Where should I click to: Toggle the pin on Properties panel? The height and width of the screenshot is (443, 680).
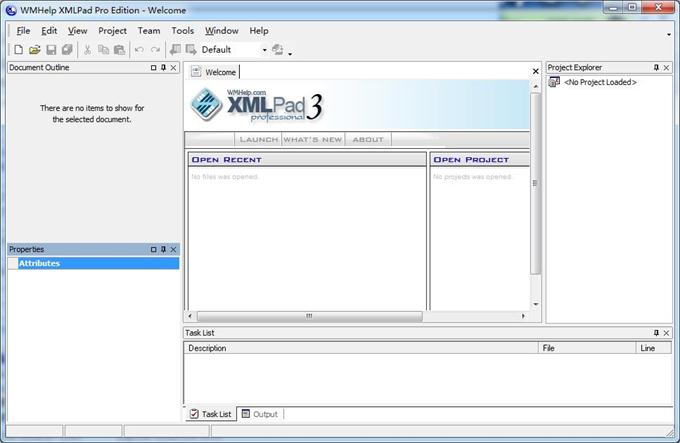[163, 249]
